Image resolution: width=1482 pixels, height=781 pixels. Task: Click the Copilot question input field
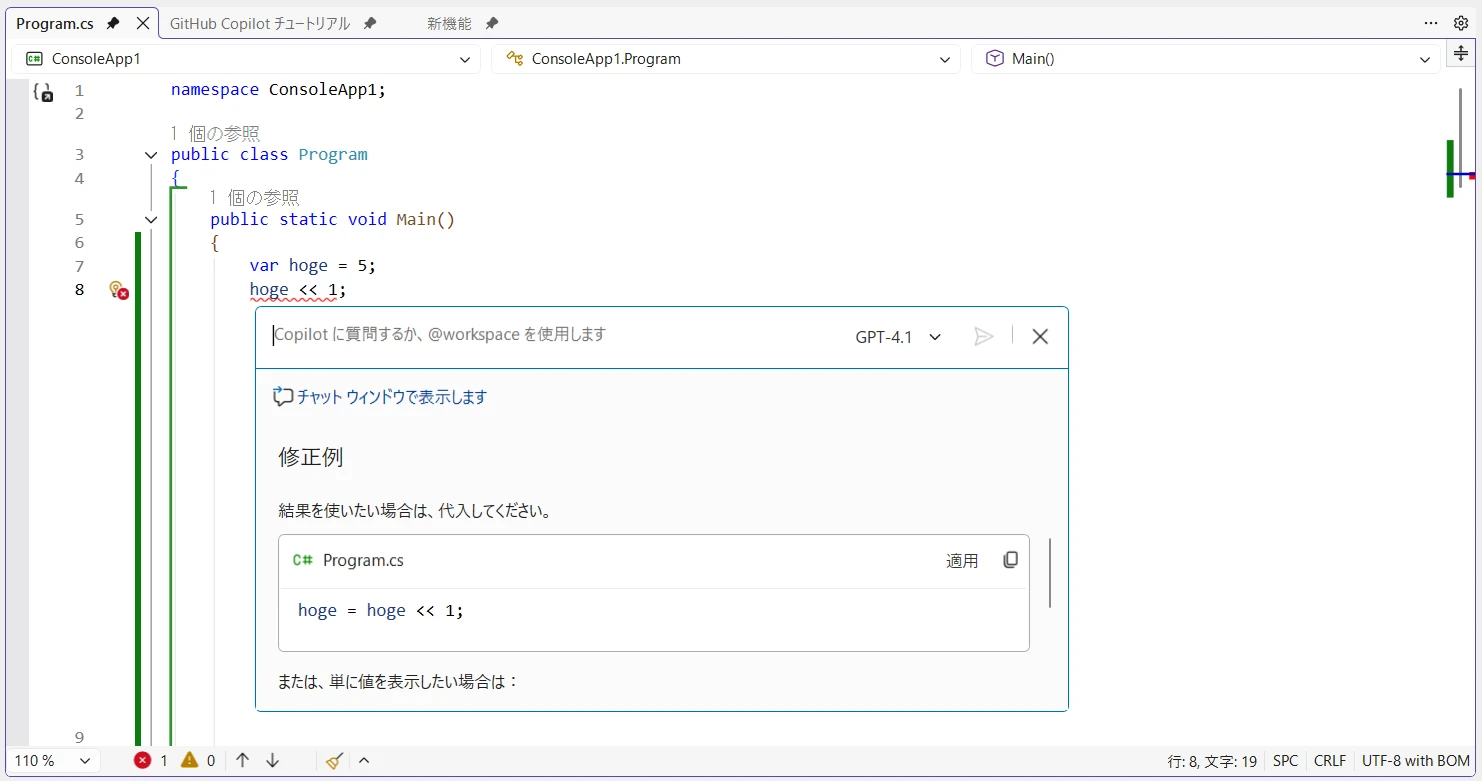tap(550, 335)
